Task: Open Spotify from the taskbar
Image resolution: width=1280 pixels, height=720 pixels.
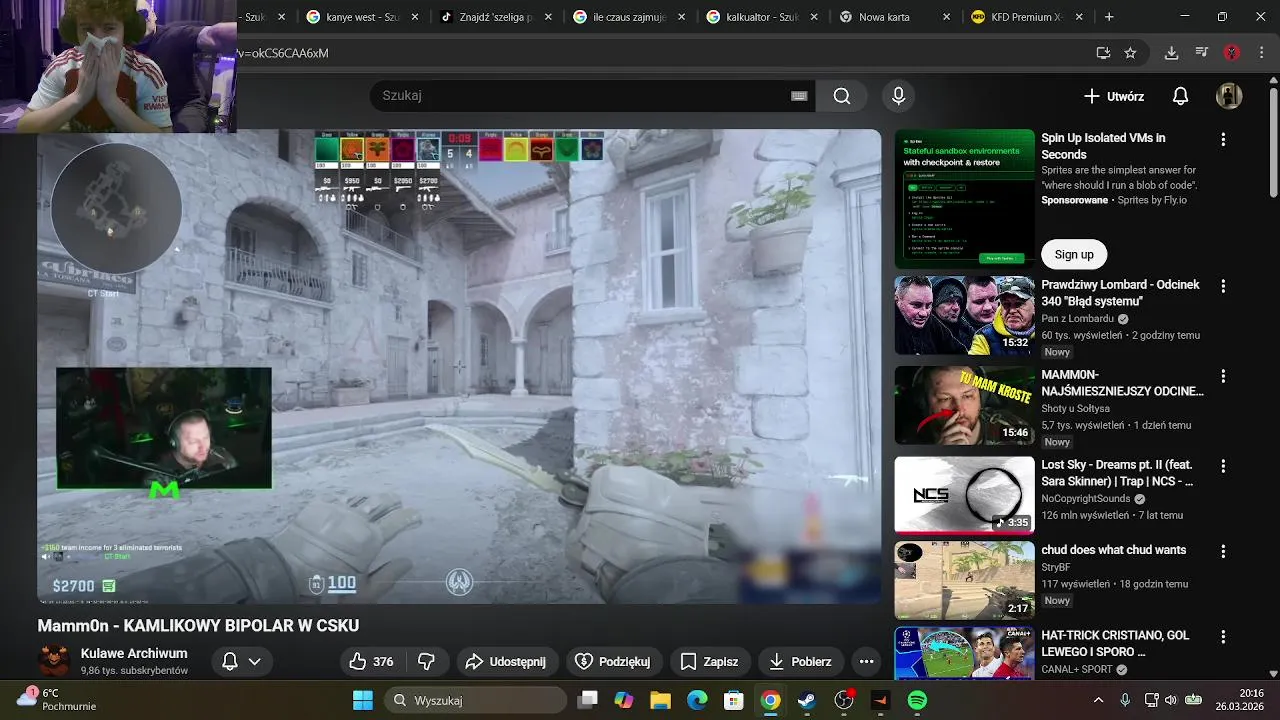Action: [x=917, y=700]
